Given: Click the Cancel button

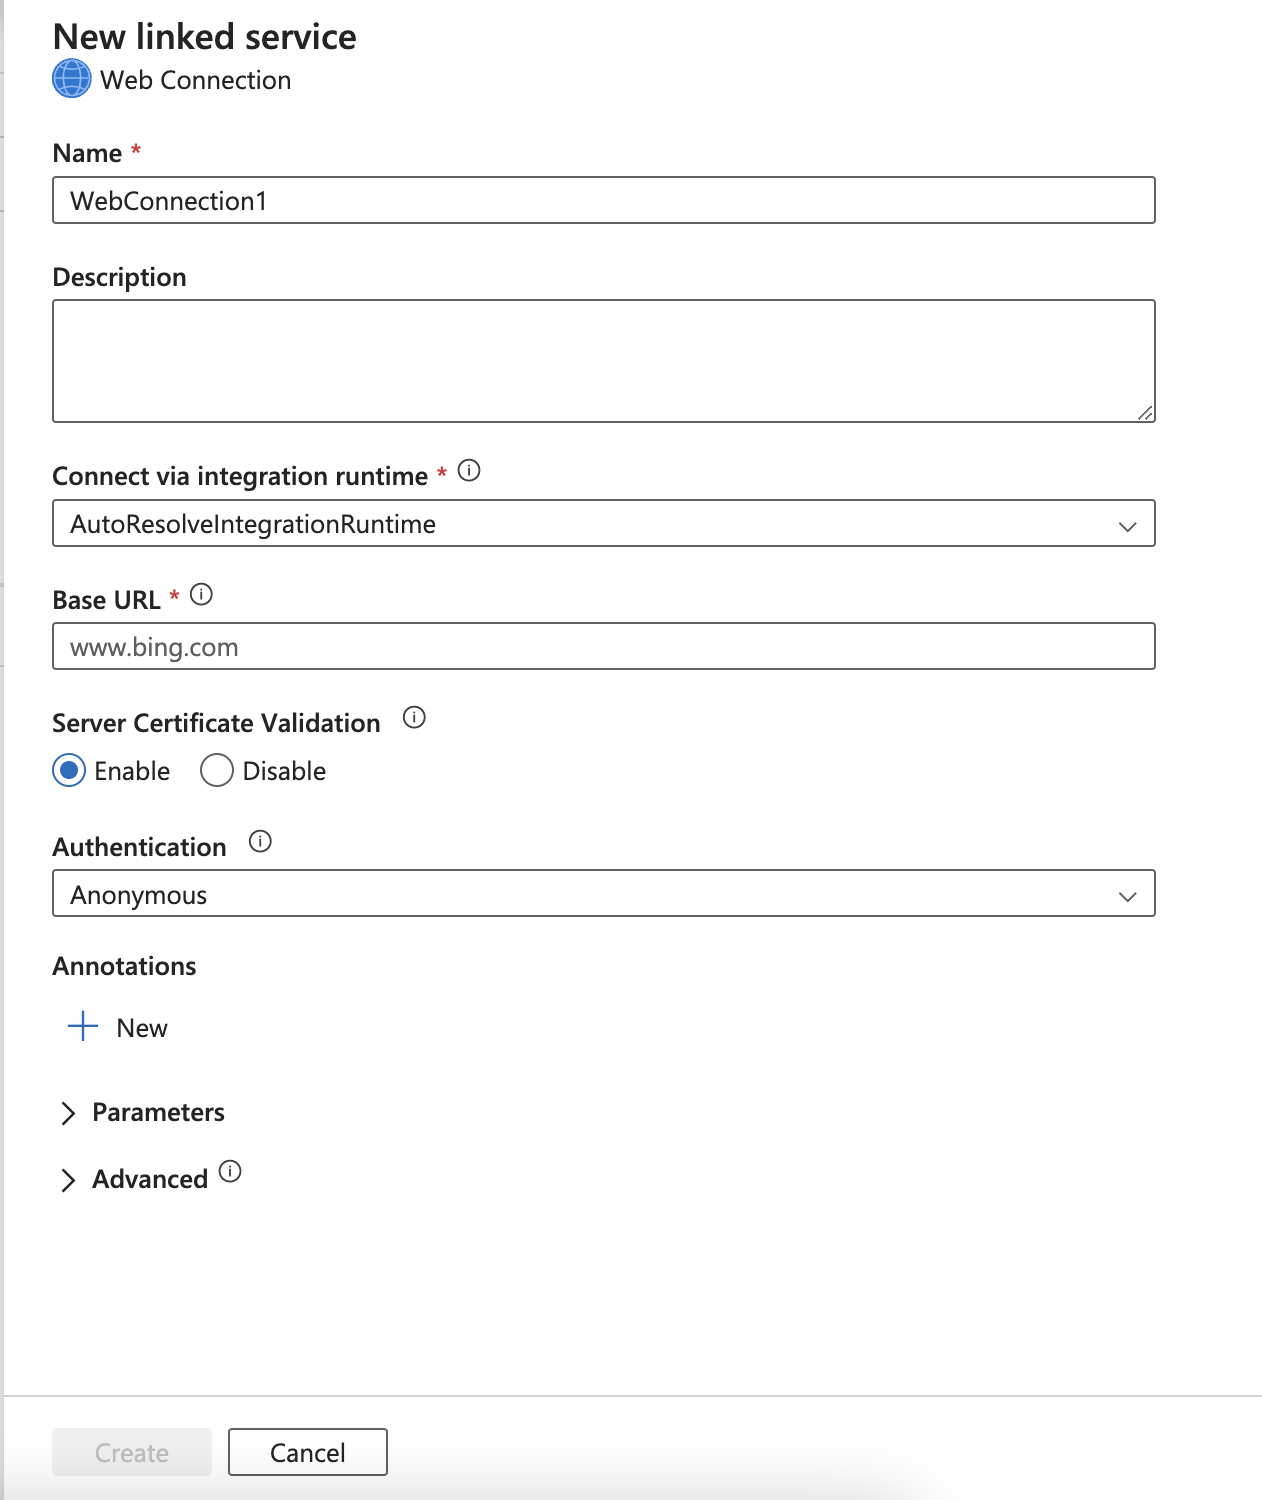Looking at the screenshot, I should tap(307, 1452).
